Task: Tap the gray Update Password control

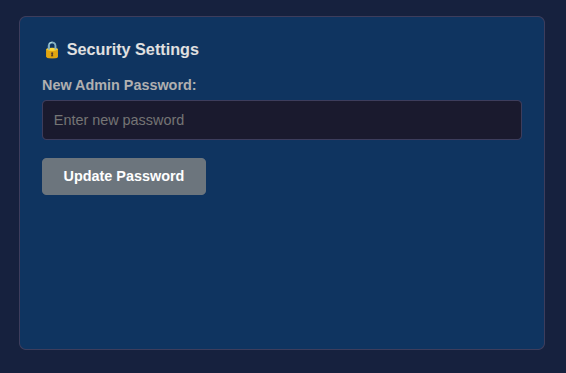Action: point(124,176)
